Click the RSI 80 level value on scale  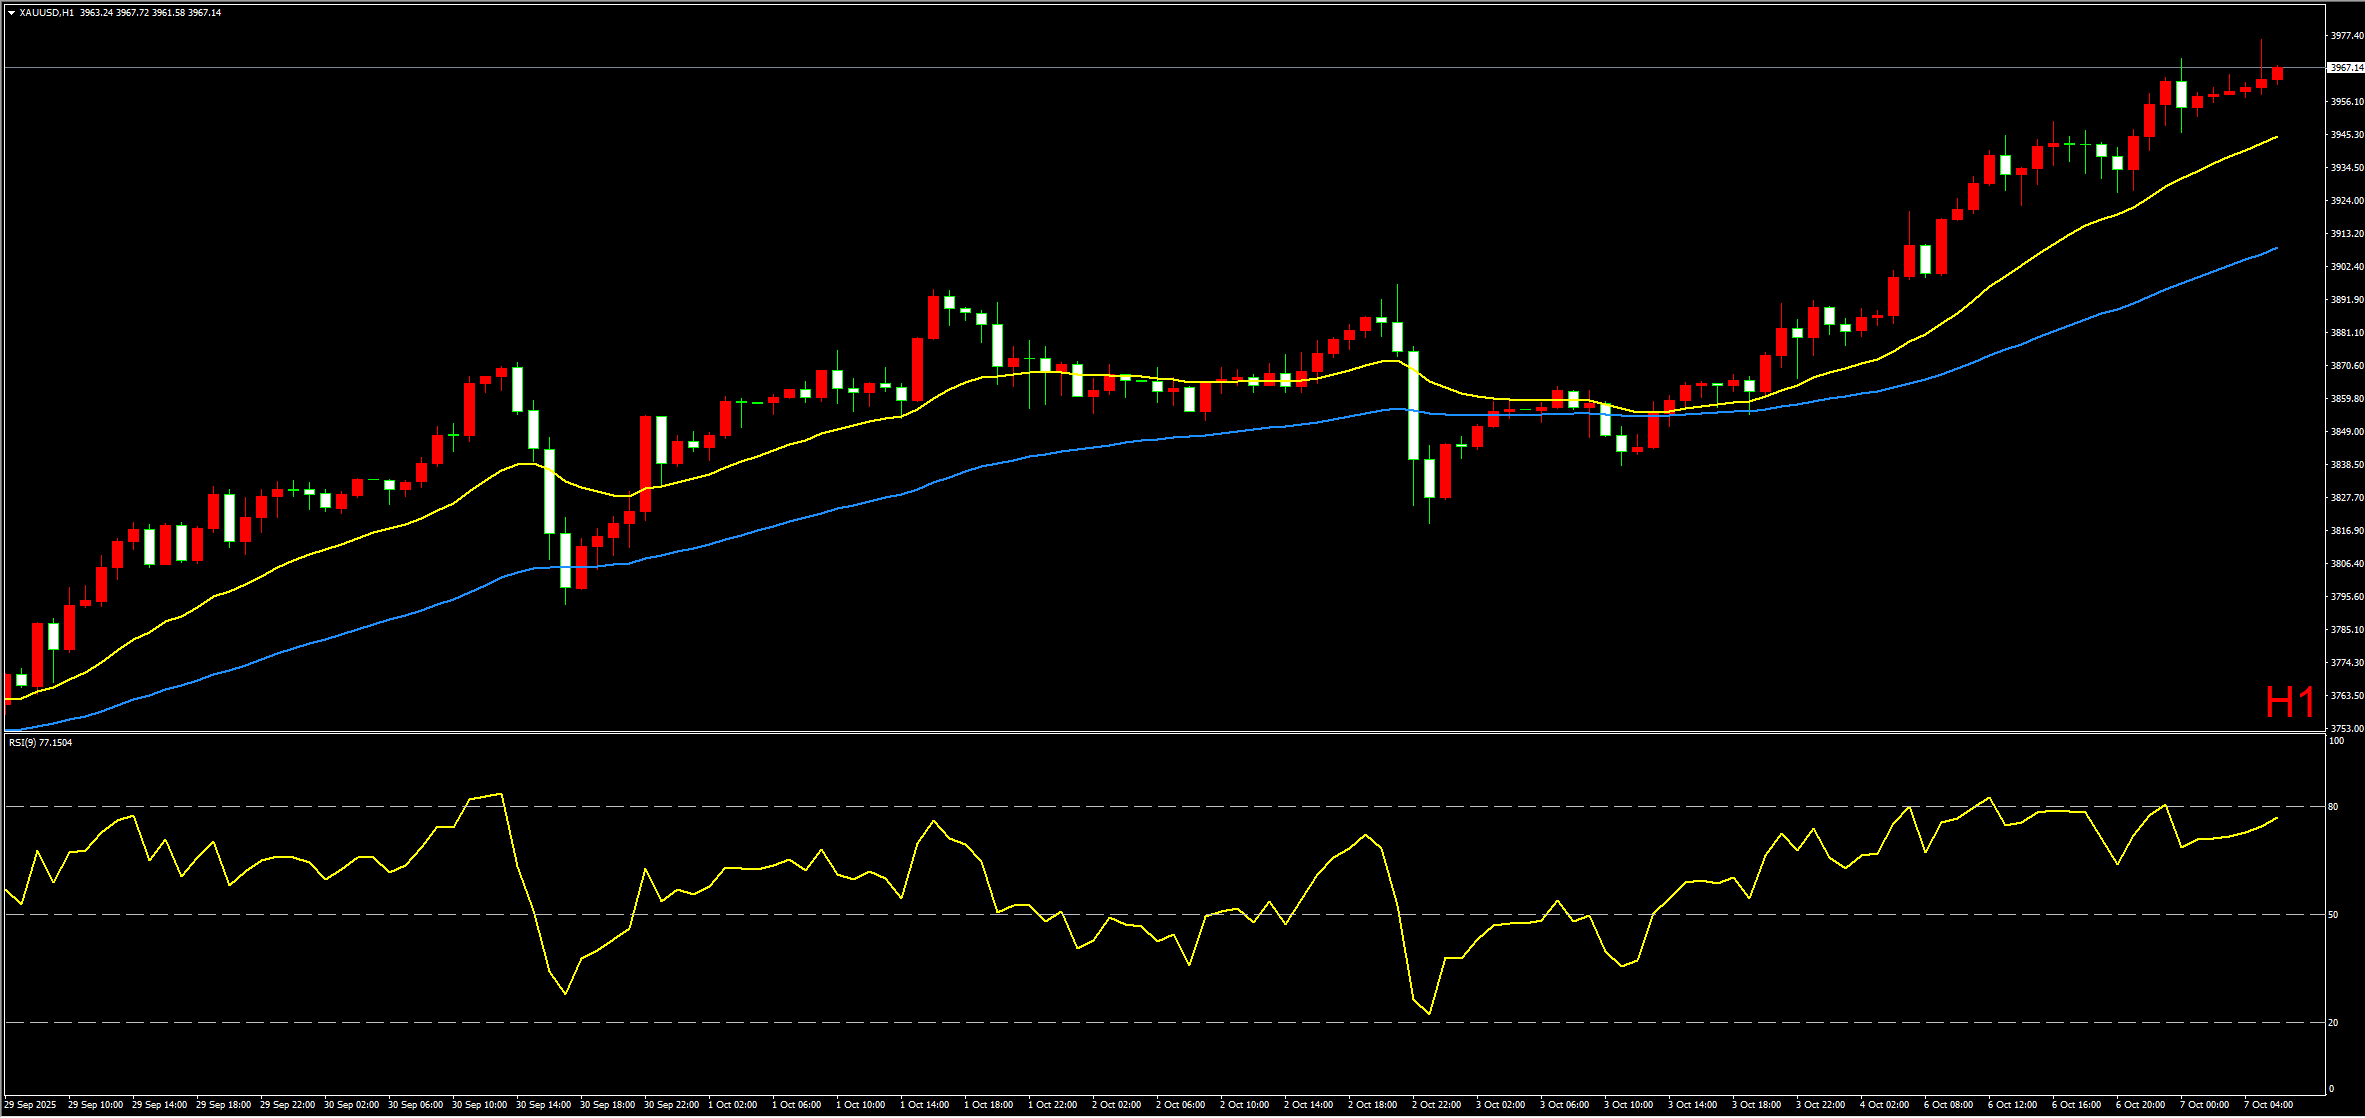(x=2333, y=807)
